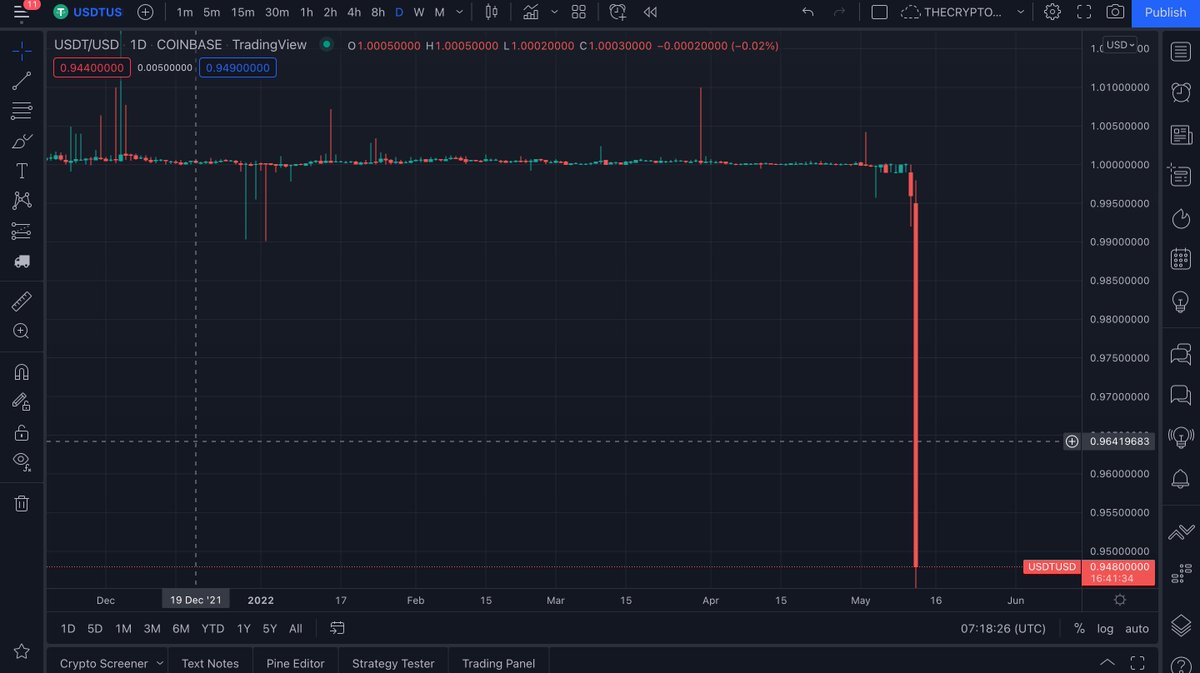Expand the indicators favorites dropdown arrow
The height and width of the screenshot is (673, 1200).
554,12
